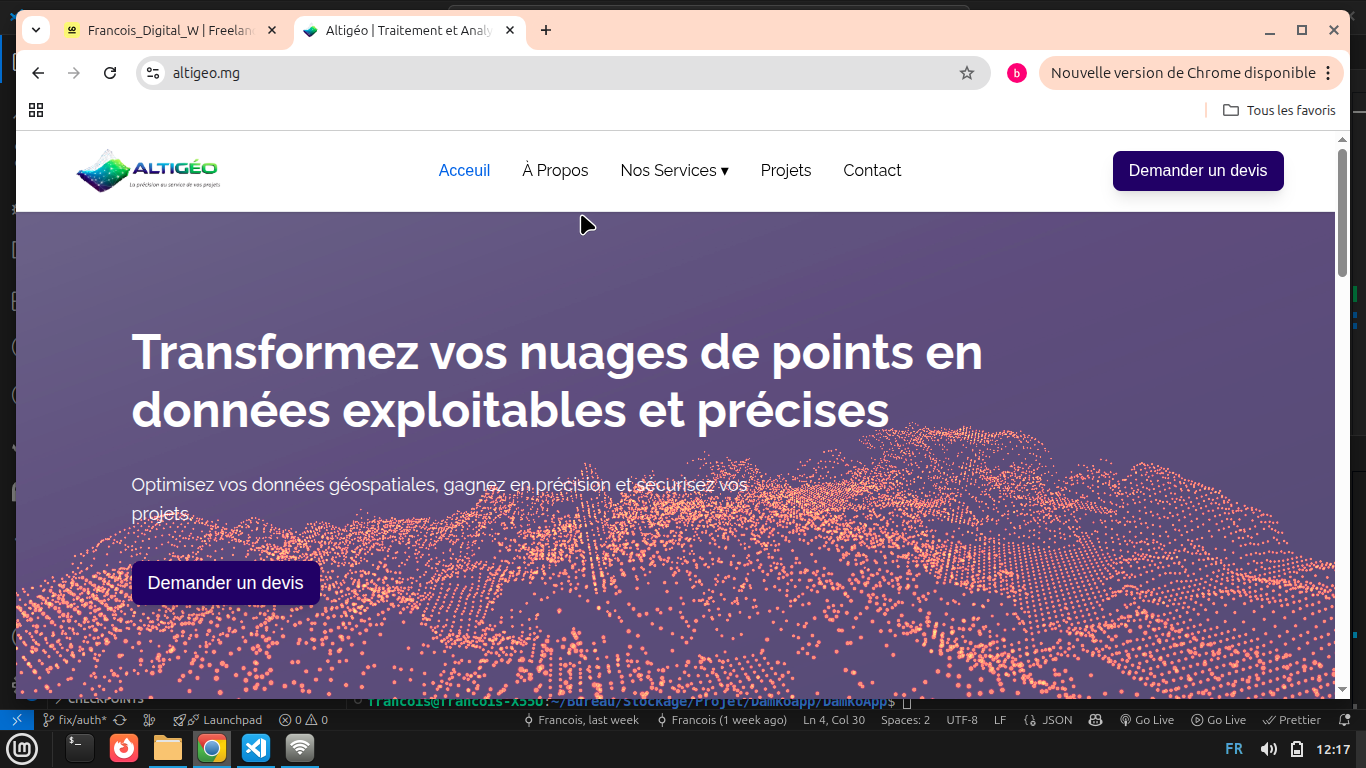Bookmark this page with the star icon

coord(967,73)
